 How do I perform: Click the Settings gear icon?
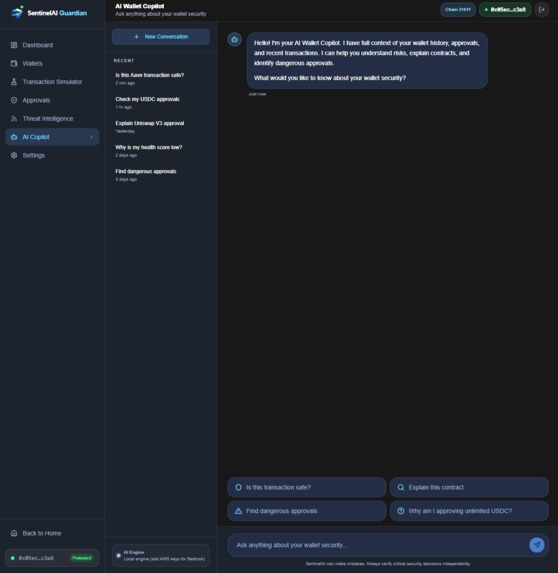(14, 155)
